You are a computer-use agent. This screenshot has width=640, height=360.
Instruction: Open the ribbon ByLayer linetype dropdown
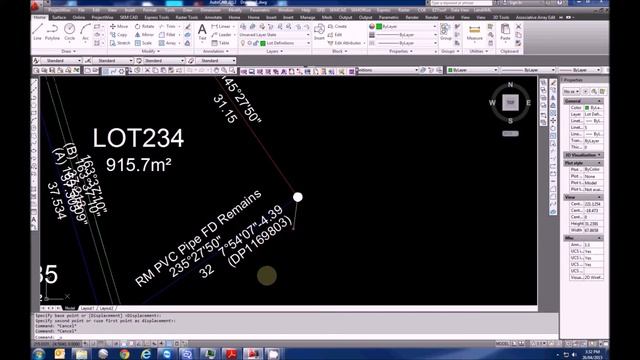pos(434,43)
